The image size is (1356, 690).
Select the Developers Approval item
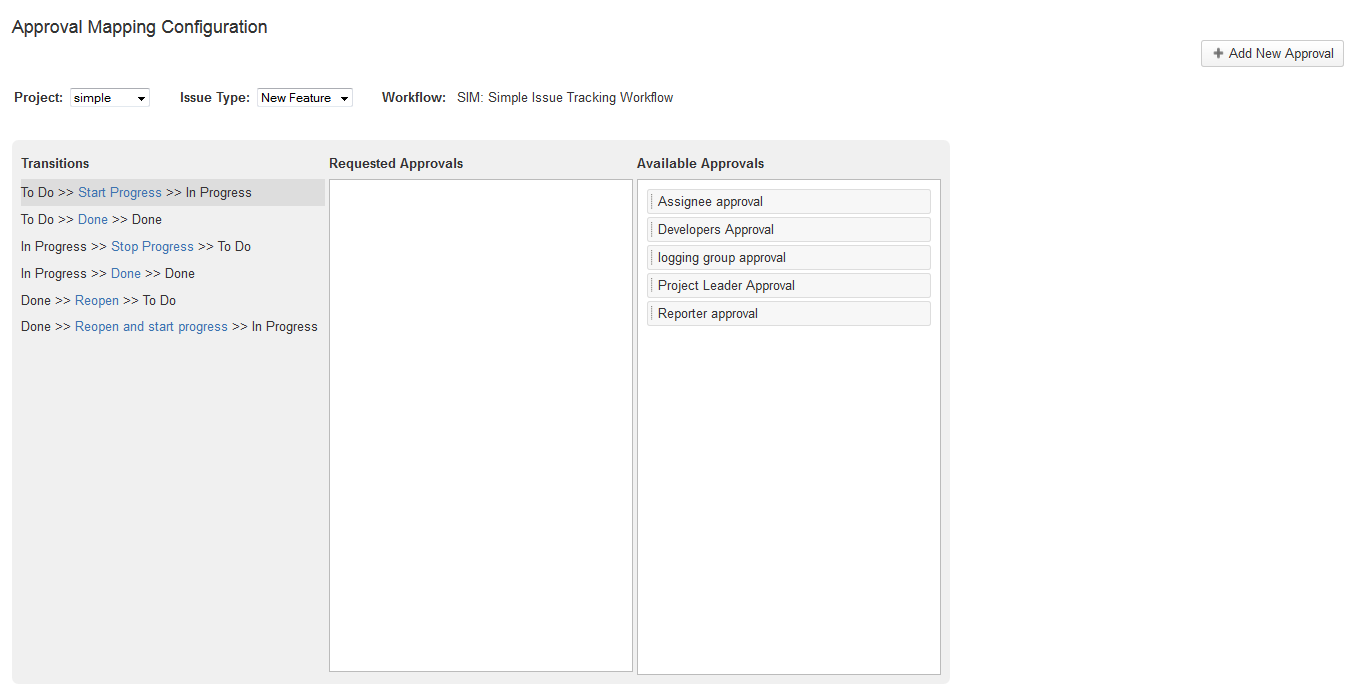[x=789, y=230]
